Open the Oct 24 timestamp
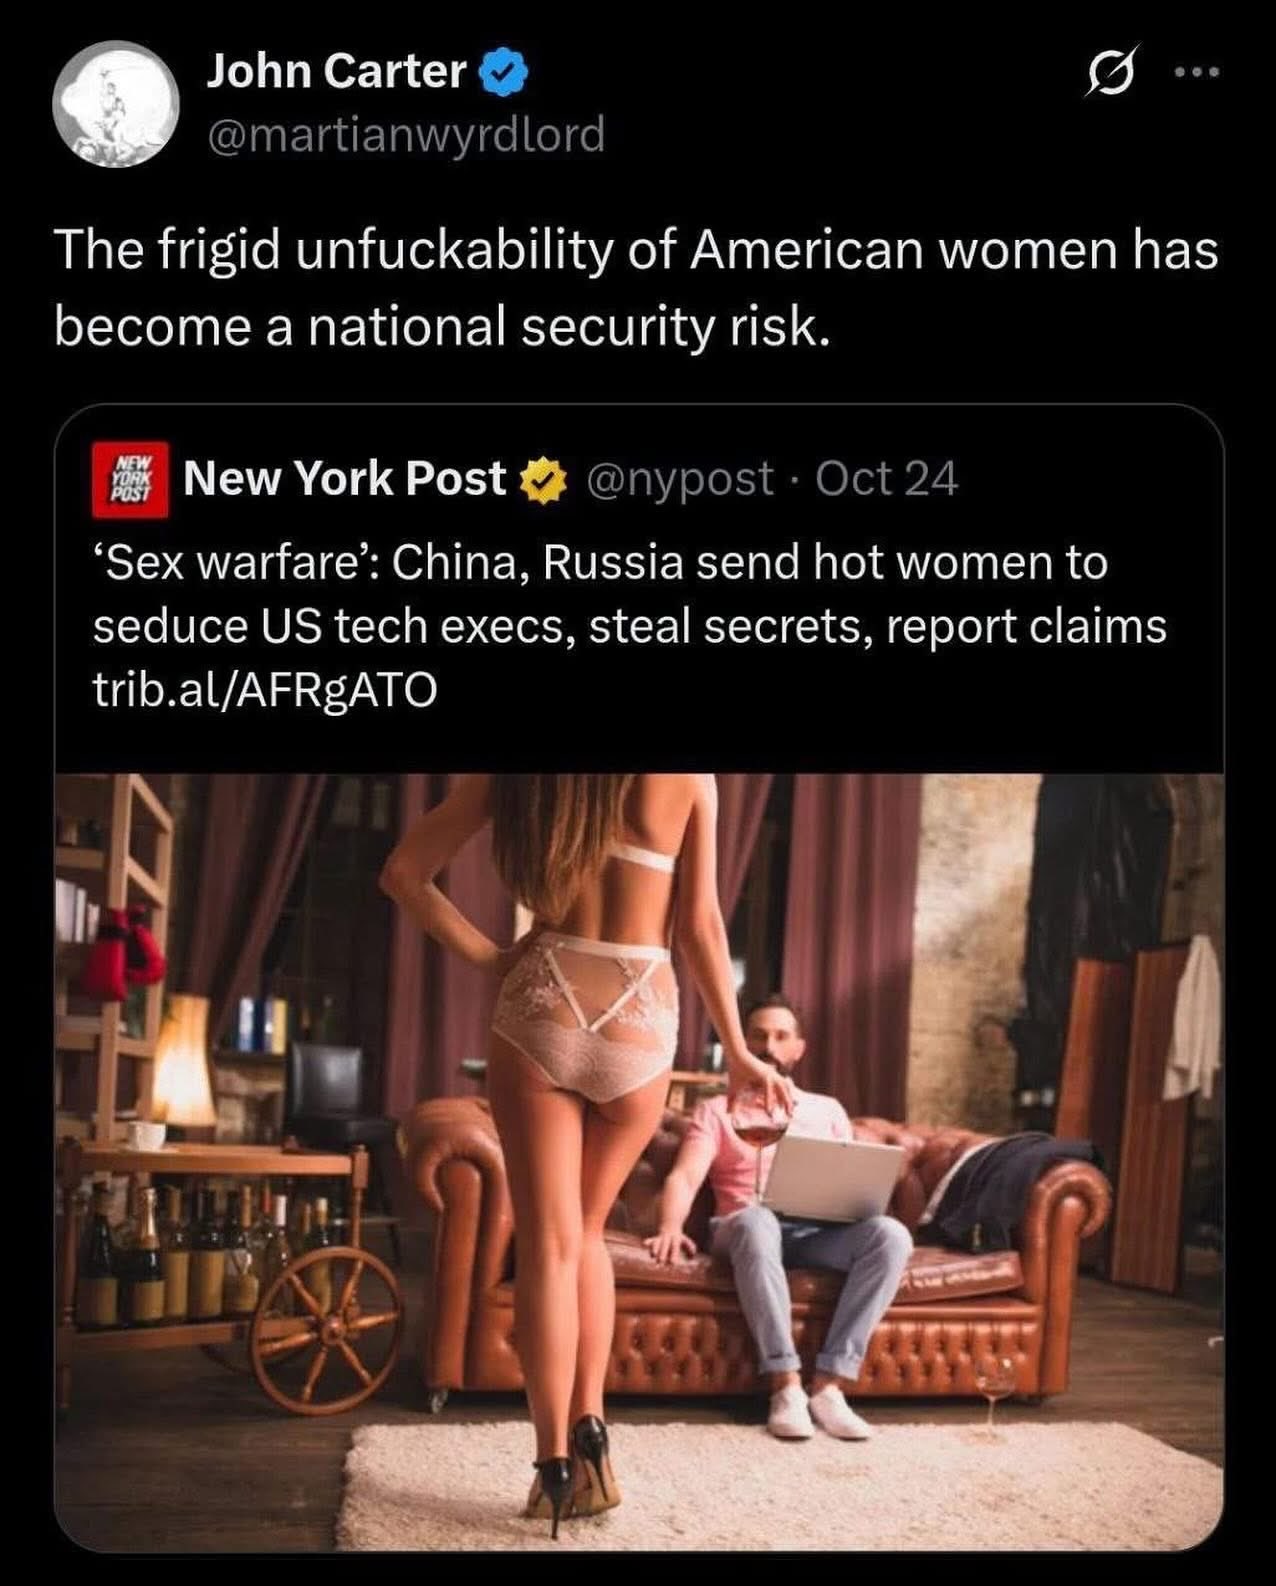The width and height of the screenshot is (1276, 1586). click(887, 478)
